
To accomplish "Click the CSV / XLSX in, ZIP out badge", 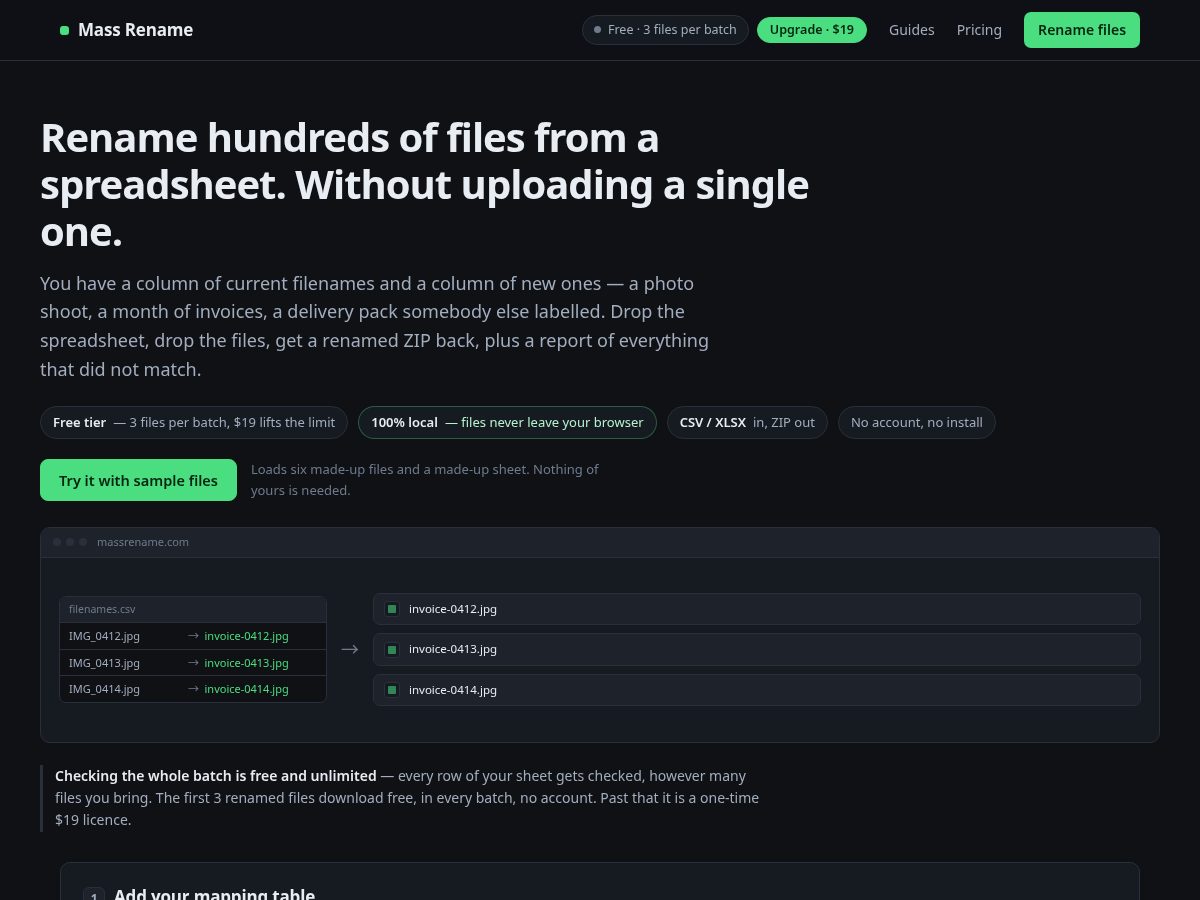I will 747,422.
